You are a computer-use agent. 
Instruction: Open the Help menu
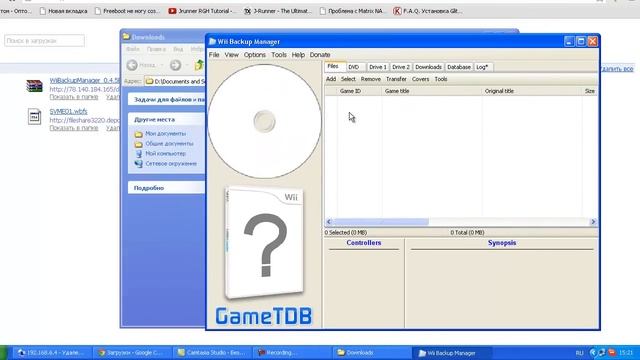298,55
